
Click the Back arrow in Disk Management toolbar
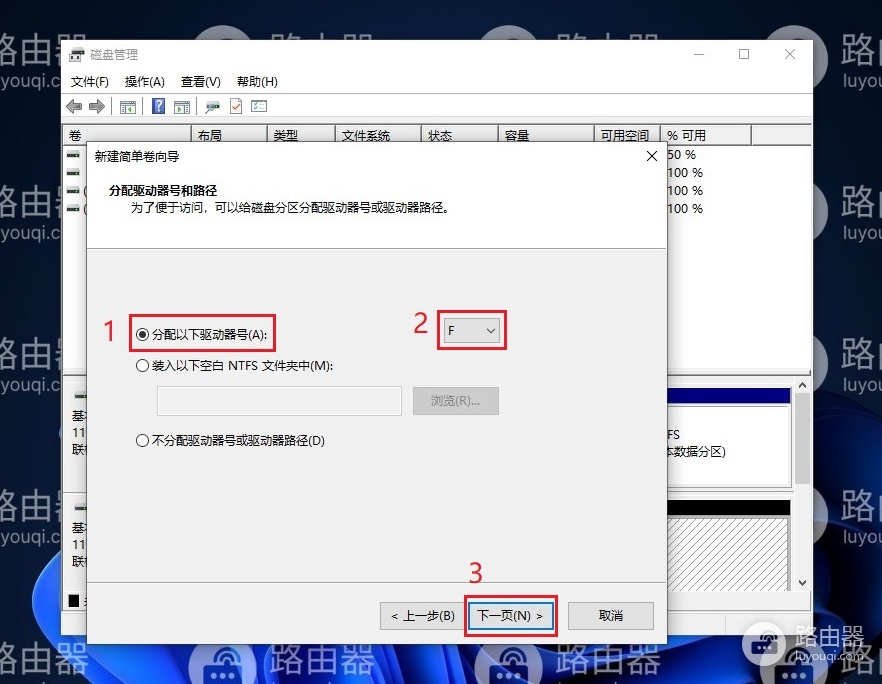point(74,106)
